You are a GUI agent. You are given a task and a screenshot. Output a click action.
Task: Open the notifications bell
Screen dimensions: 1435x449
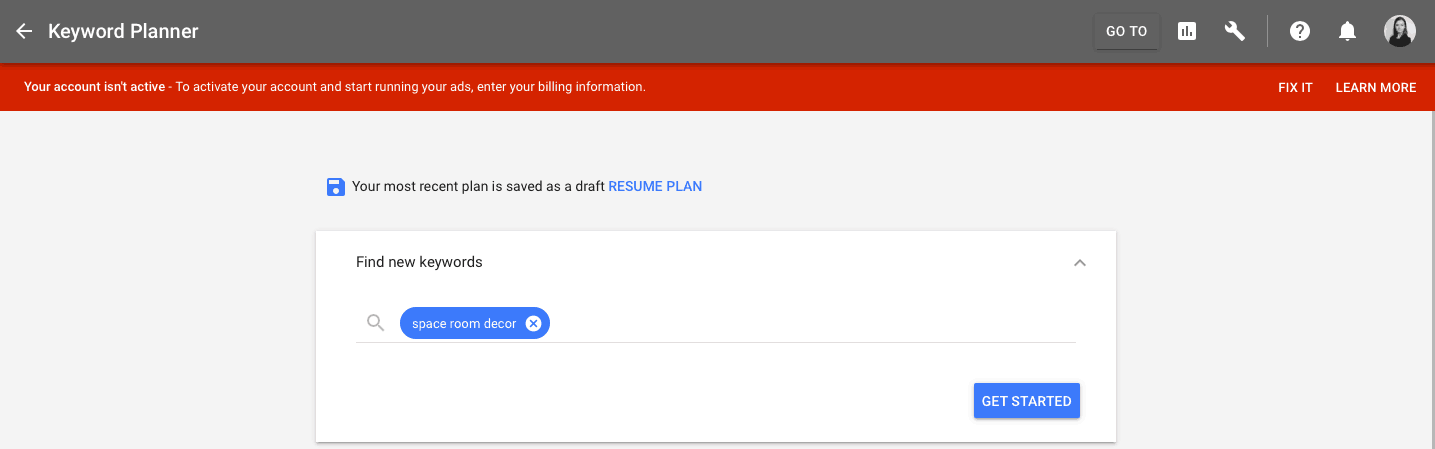tap(1348, 31)
